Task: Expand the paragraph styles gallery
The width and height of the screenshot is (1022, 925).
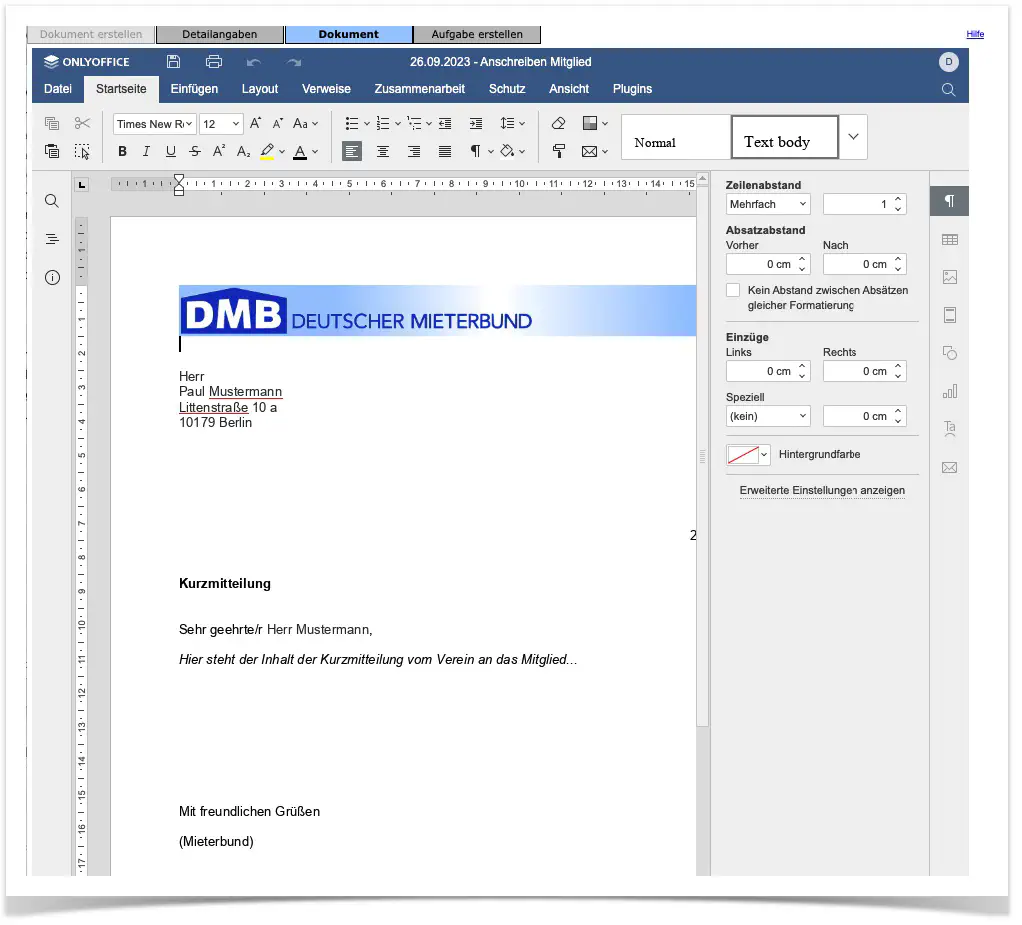Action: pyautogui.click(x=853, y=137)
